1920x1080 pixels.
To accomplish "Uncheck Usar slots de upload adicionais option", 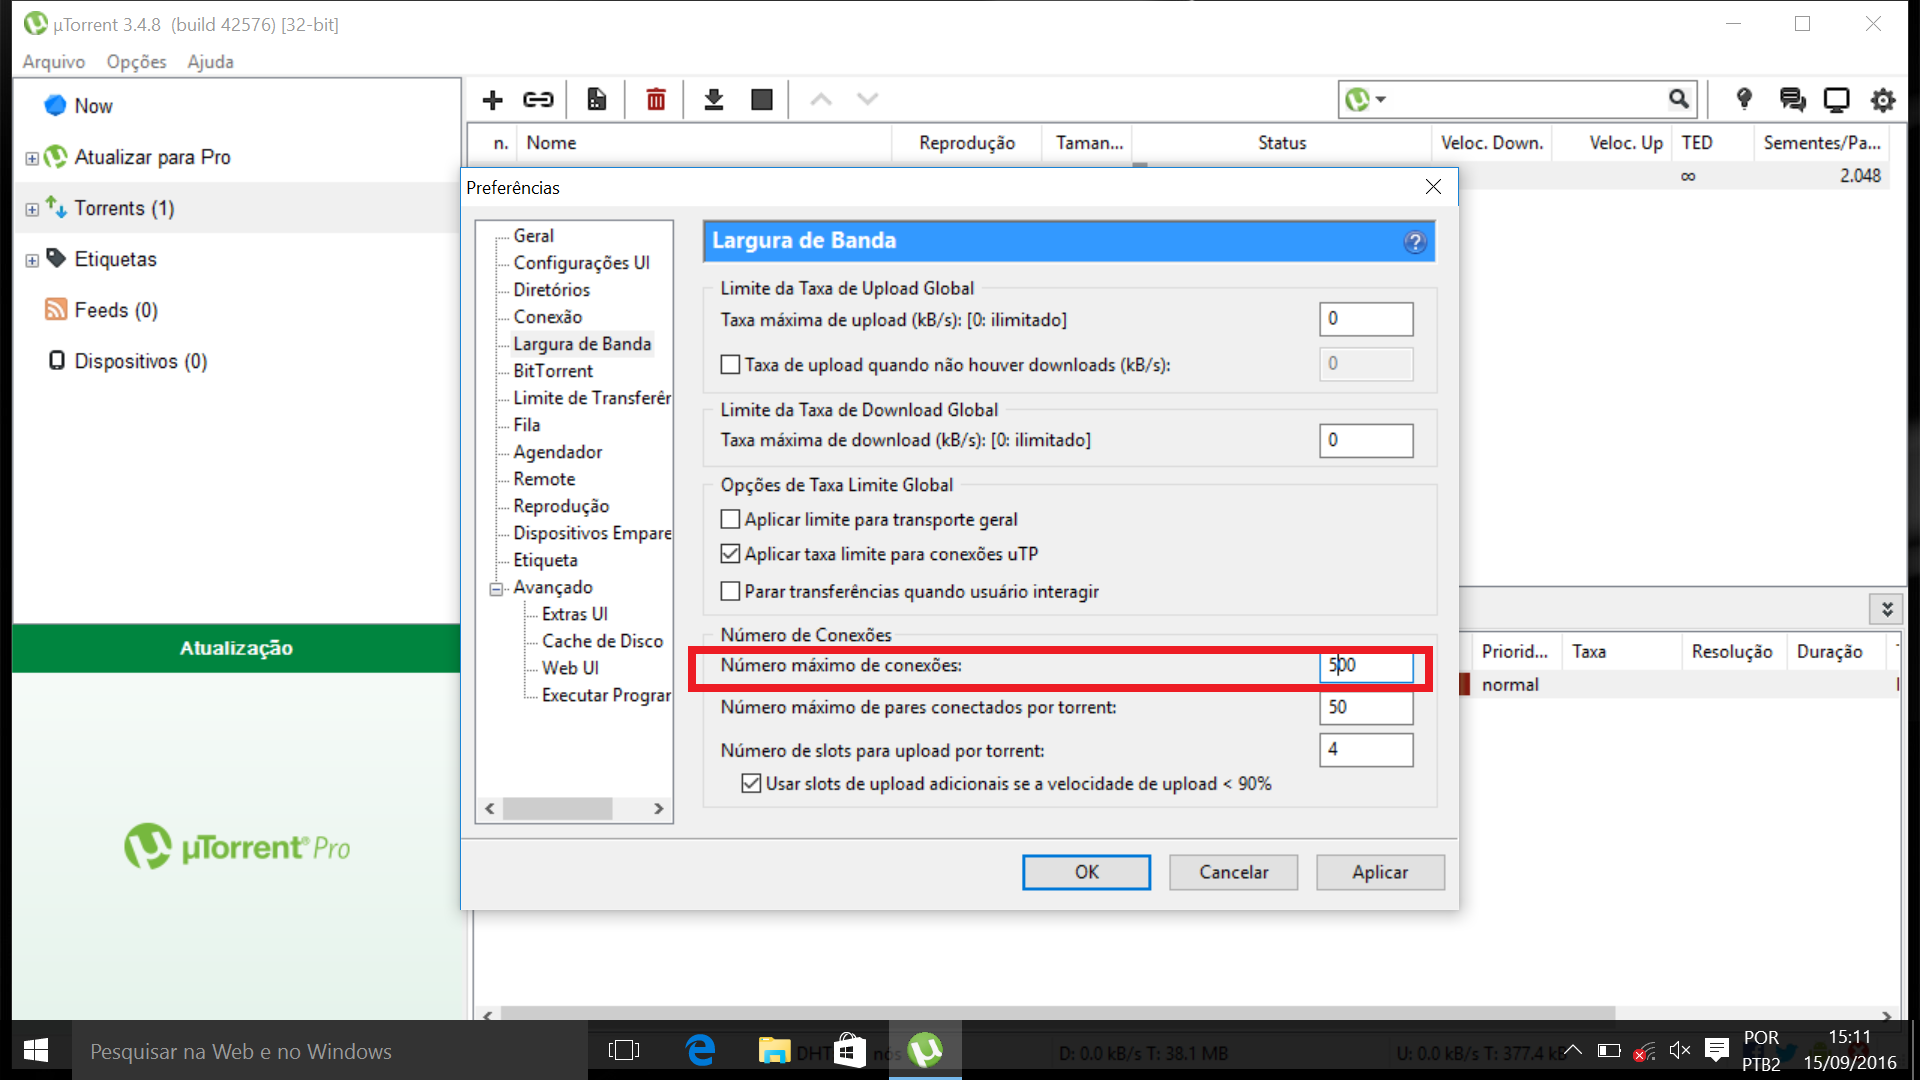I will [752, 783].
